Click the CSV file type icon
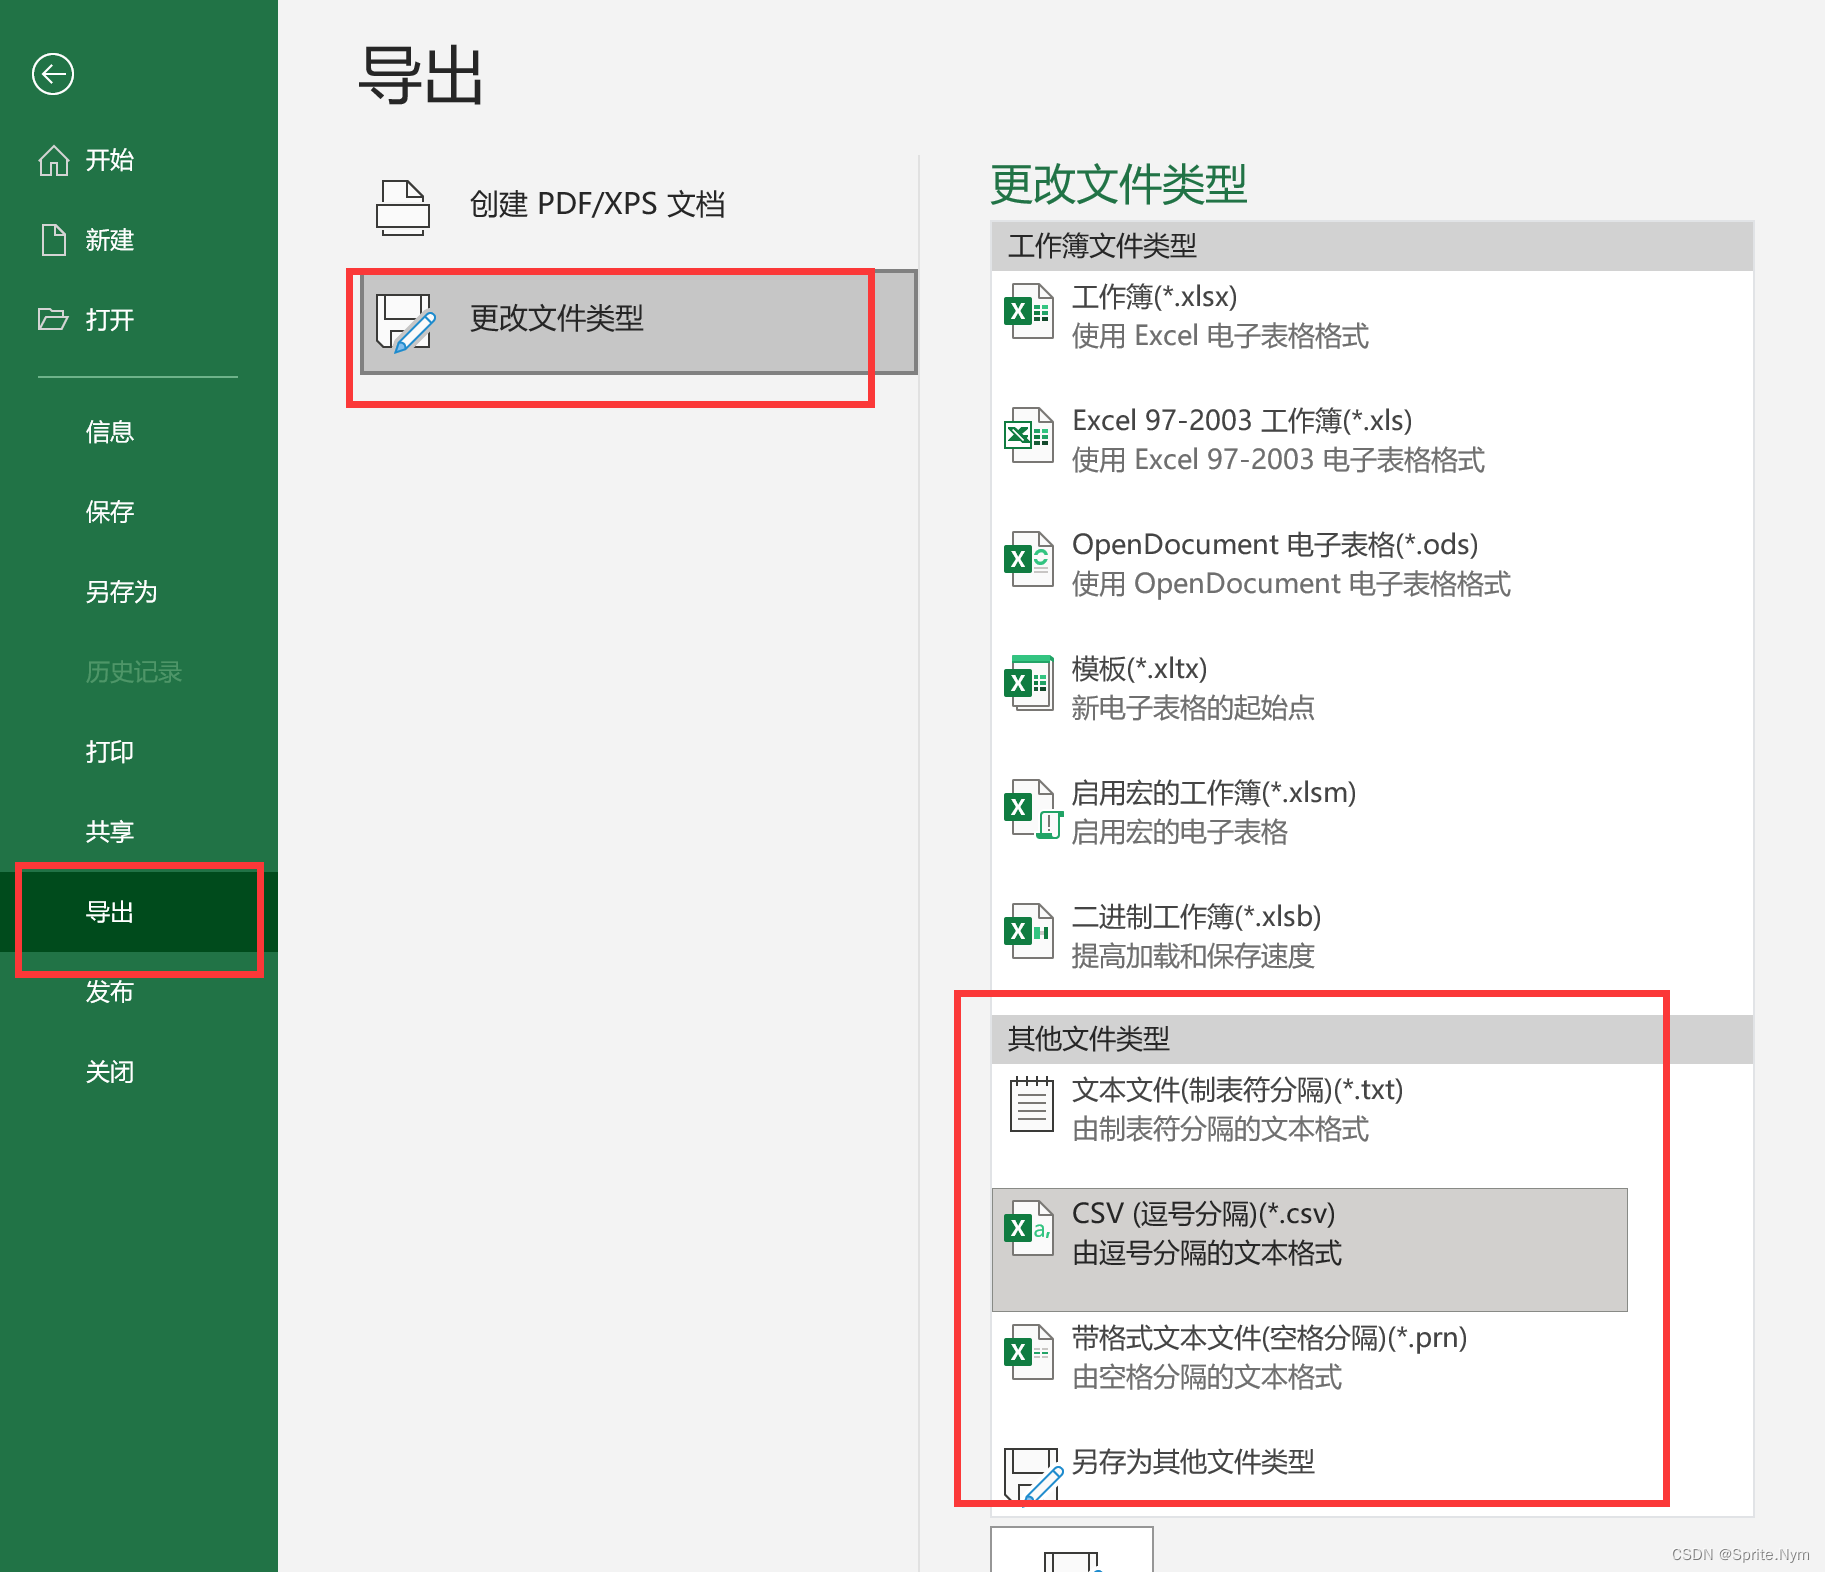This screenshot has height=1572, width=1825. tap(1029, 1228)
